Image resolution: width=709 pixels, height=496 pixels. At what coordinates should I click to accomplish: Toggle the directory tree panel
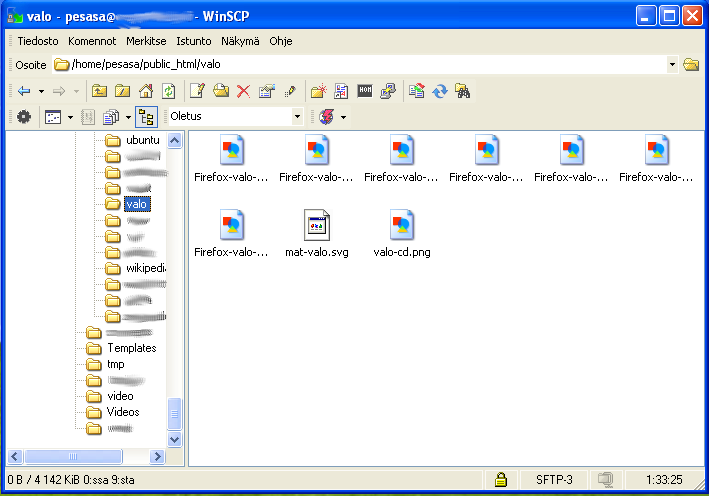[x=146, y=117]
